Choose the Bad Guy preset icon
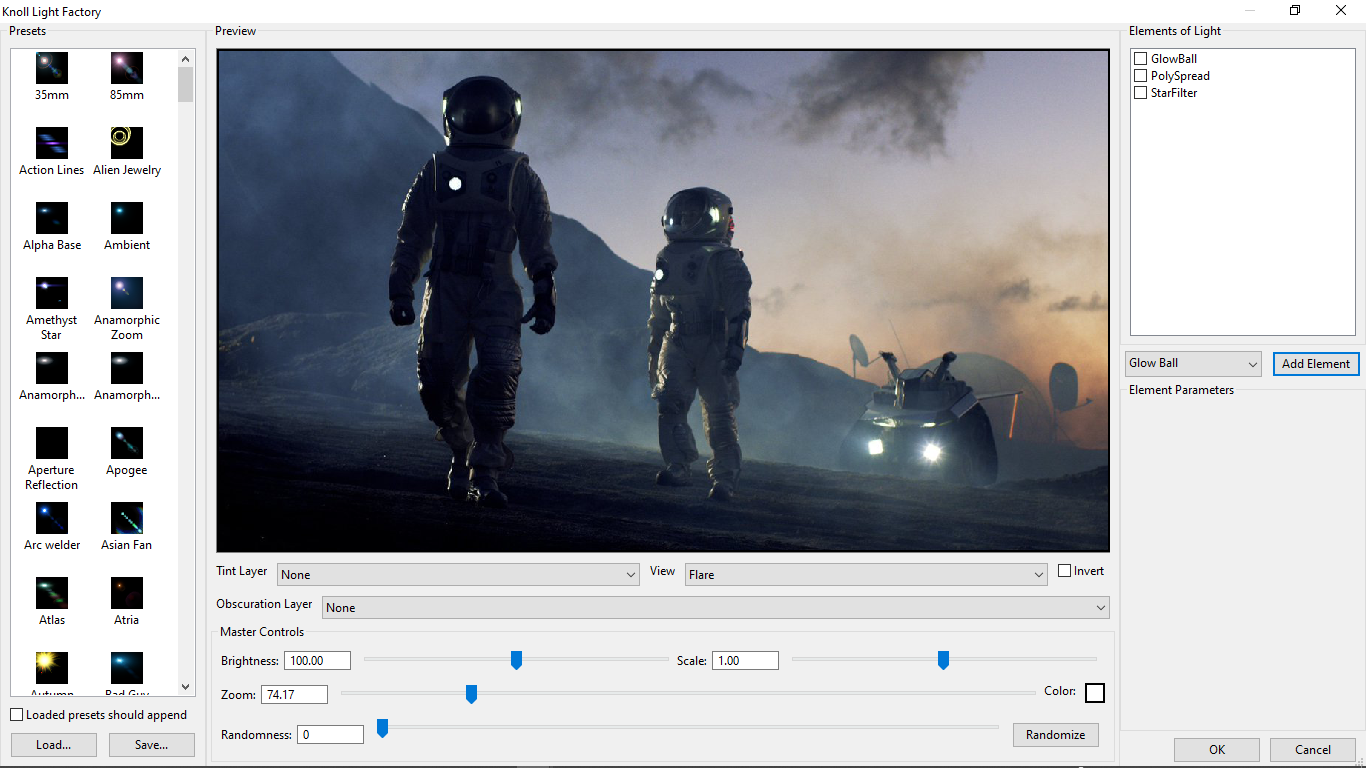This screenshot has width=1366, height=768. click(127, 668)
